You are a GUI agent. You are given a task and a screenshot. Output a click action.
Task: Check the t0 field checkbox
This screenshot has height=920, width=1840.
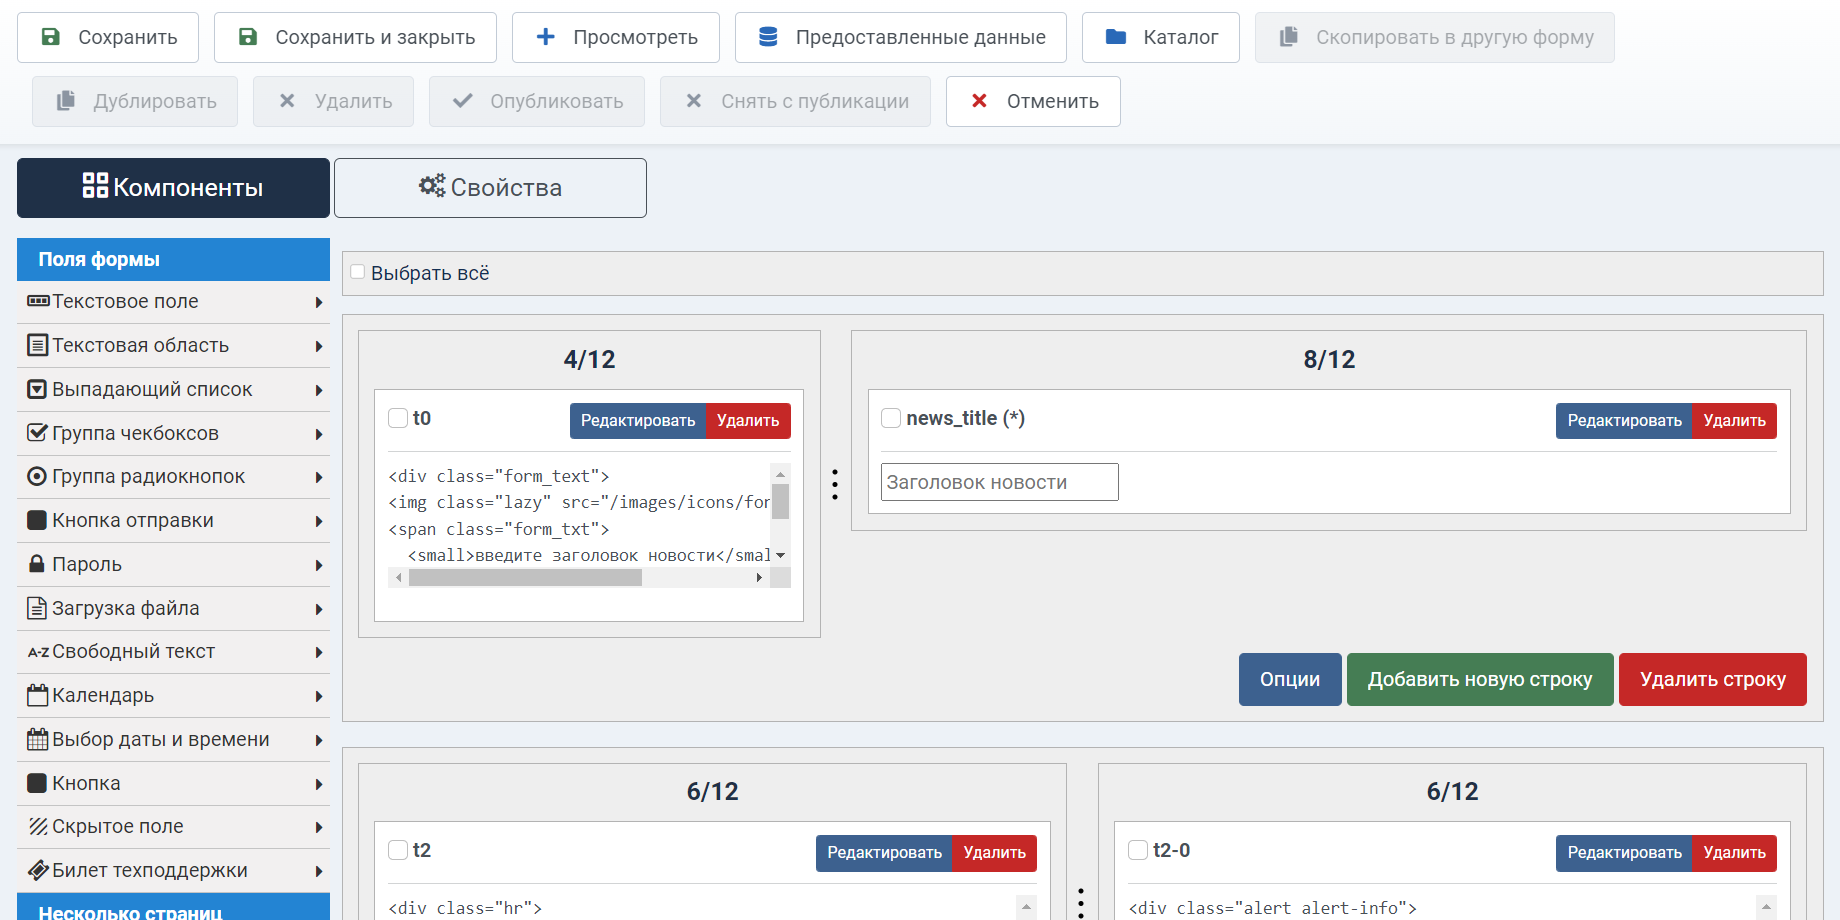(398, 418)
